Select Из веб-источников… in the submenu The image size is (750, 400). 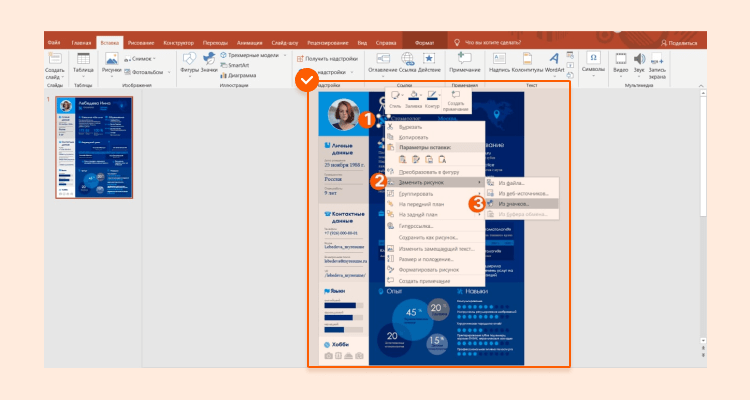tap(522, 193)
